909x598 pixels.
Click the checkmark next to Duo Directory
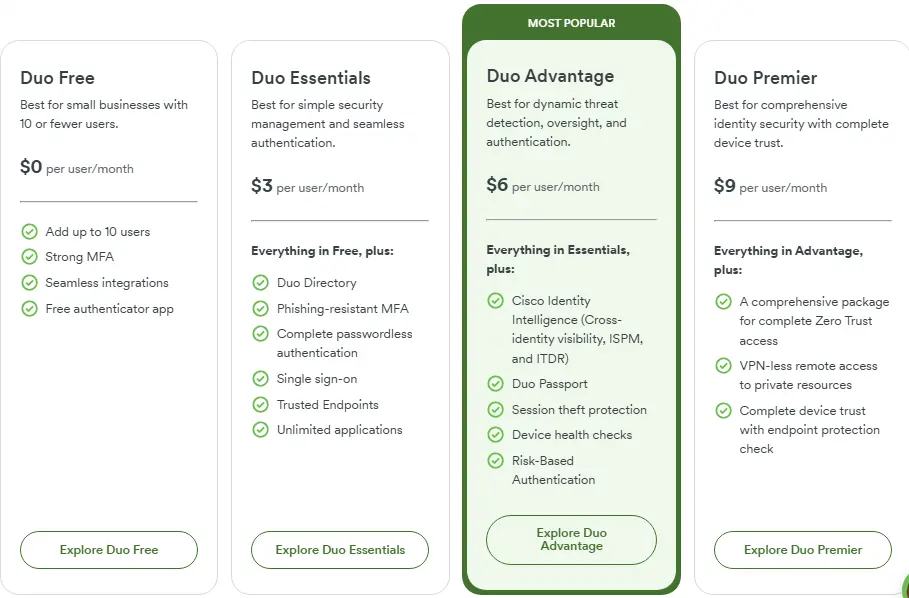[261, 283]
